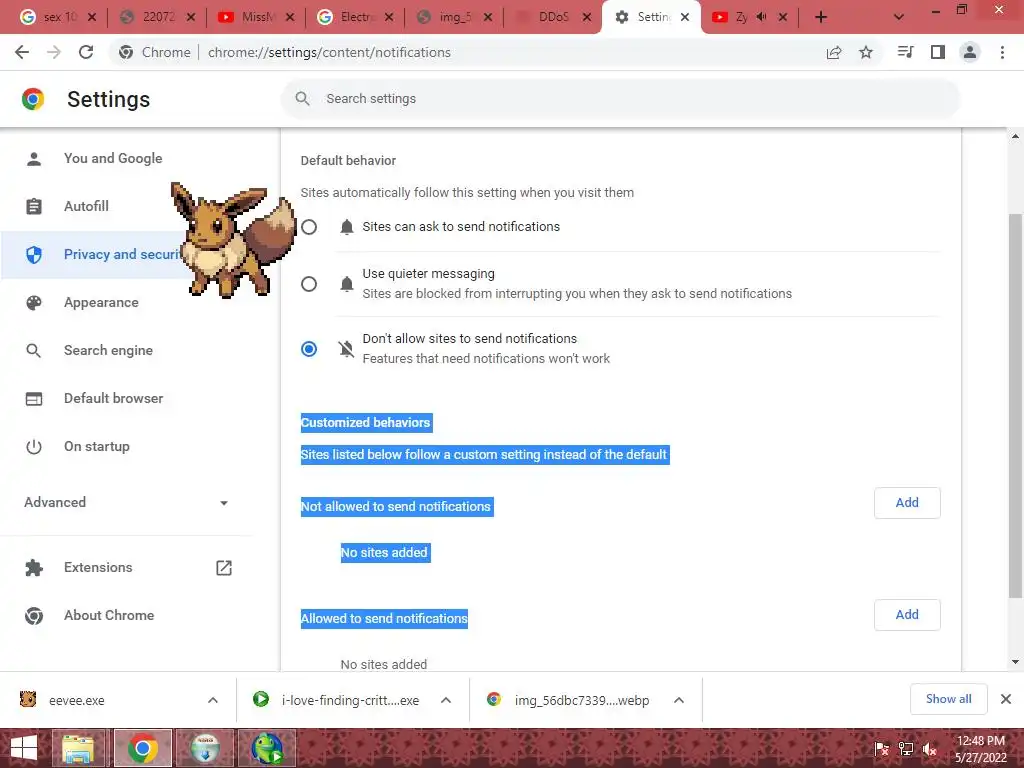Click Show all downloads
Viewport: 1024px width, 768px height.
pos(948,699)
